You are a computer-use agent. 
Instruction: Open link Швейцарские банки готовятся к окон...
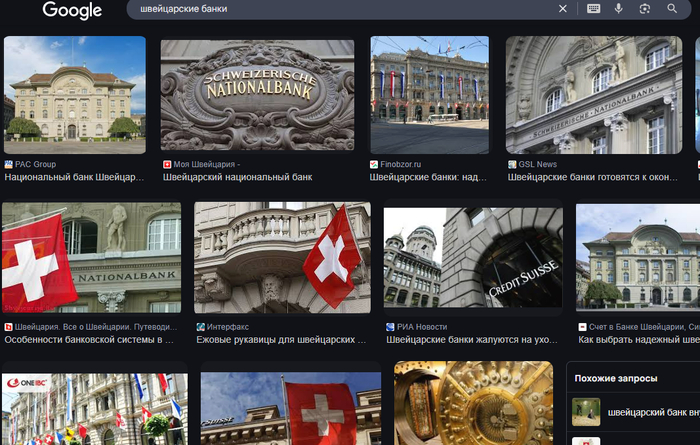(x=592, y=177)
